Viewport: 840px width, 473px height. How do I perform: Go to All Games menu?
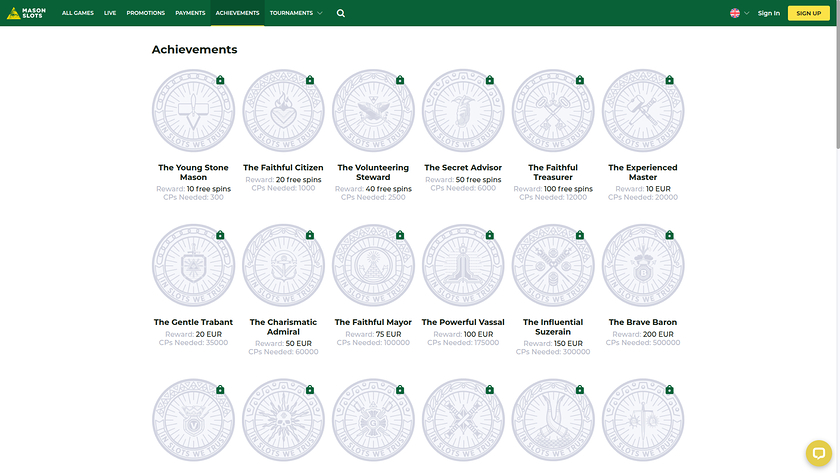click(78, 14)
